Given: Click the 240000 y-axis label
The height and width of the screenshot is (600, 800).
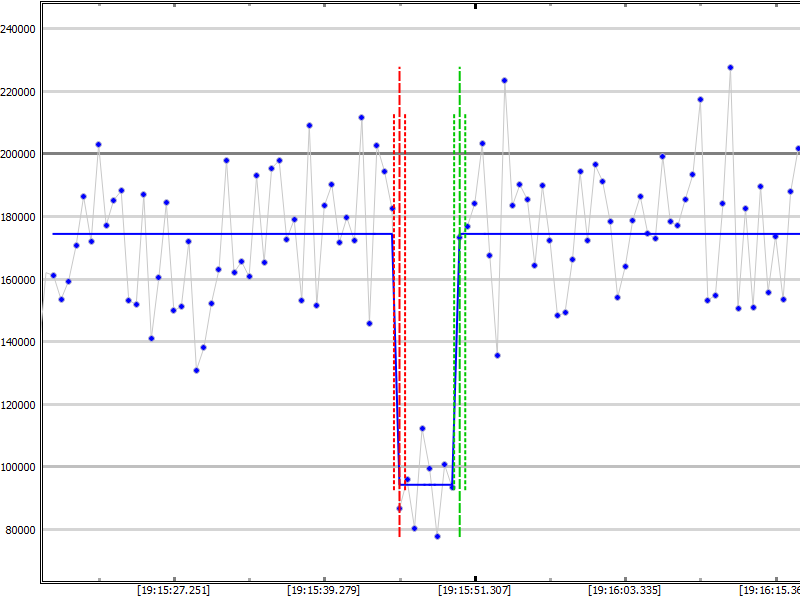Looking at the screenshot, I should tap(18, 29).
